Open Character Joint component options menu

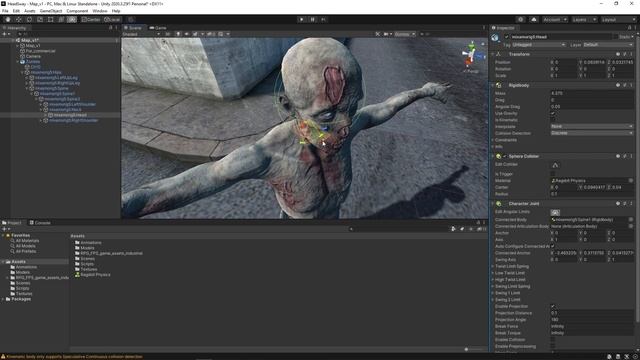tap(631, 203)
